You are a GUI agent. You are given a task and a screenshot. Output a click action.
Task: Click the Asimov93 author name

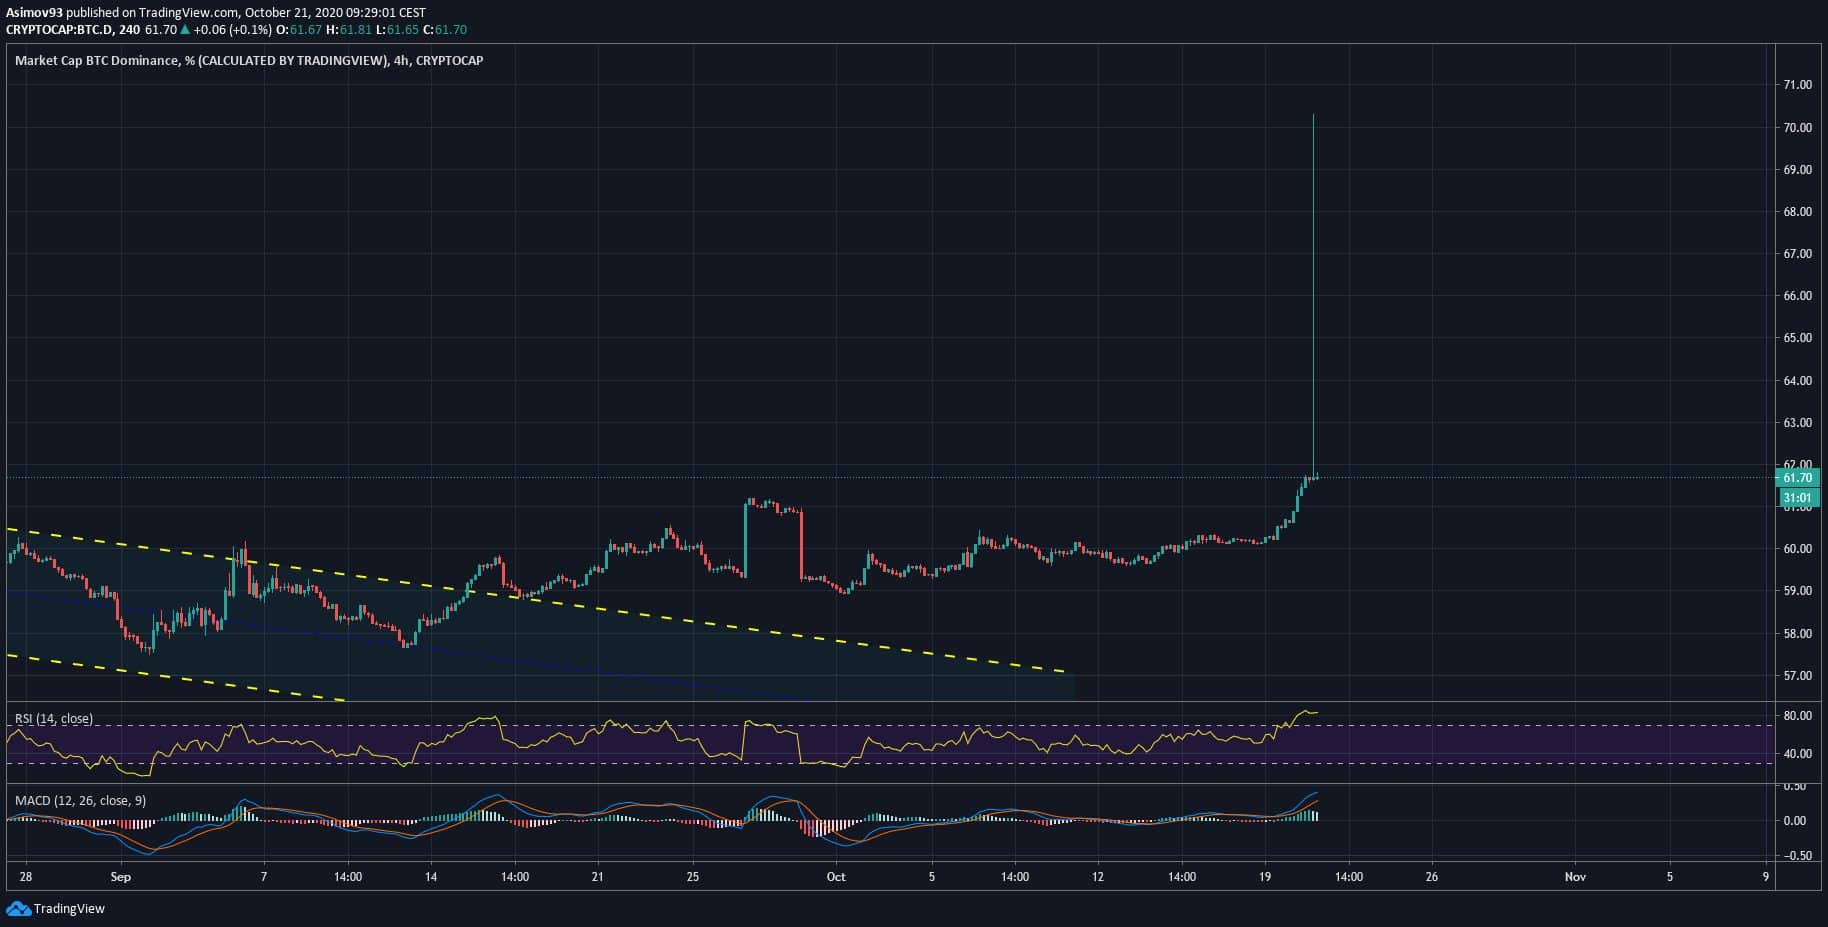click(x=36, y=13)
